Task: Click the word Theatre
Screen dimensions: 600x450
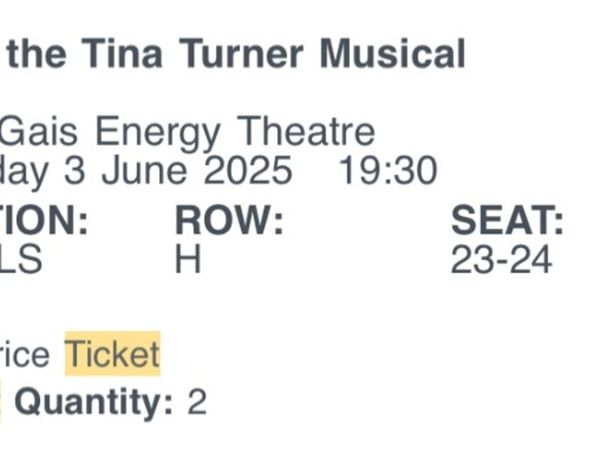Action: 306,131
